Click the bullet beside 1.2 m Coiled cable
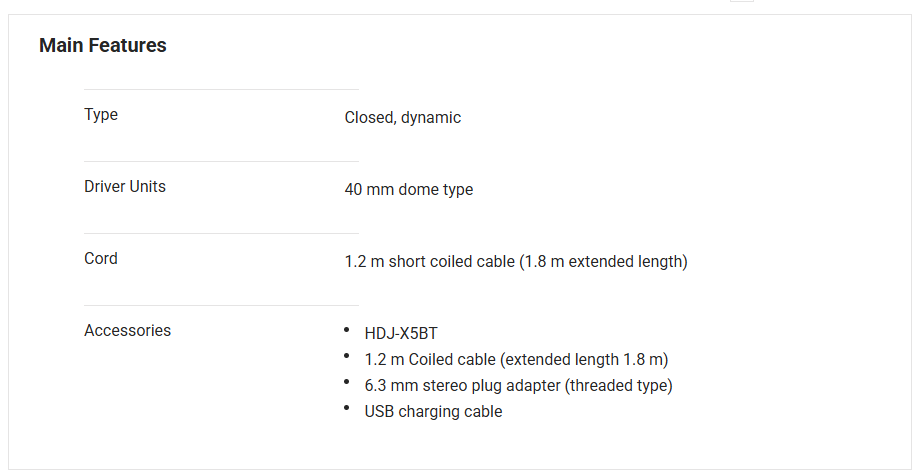919x474 pixels. coord(347,356)
